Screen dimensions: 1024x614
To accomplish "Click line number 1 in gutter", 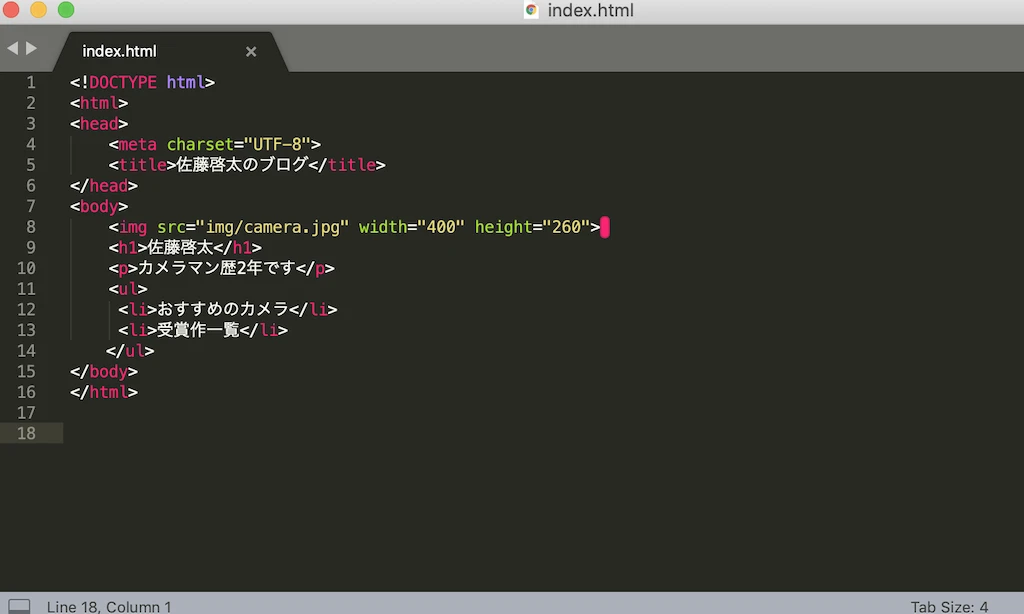I will click(x=31, y=82).
